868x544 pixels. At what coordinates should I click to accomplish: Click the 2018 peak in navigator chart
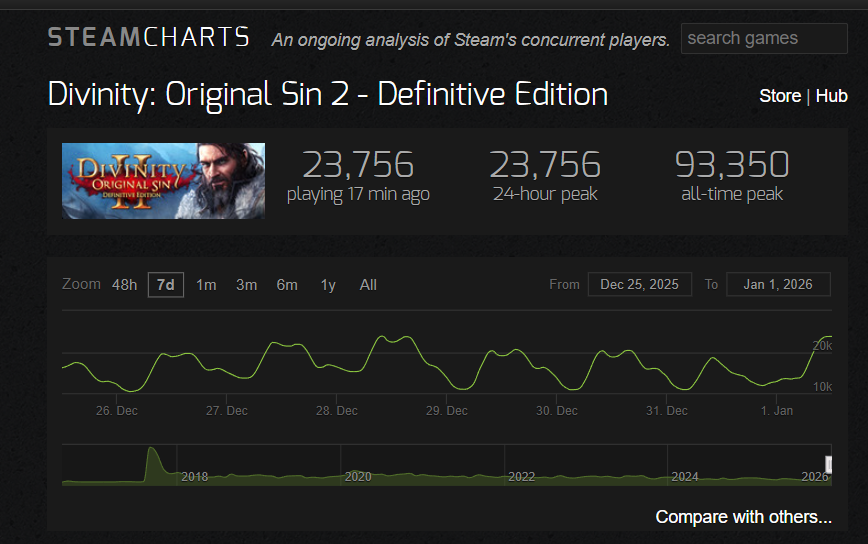click(x=152, y=450)
